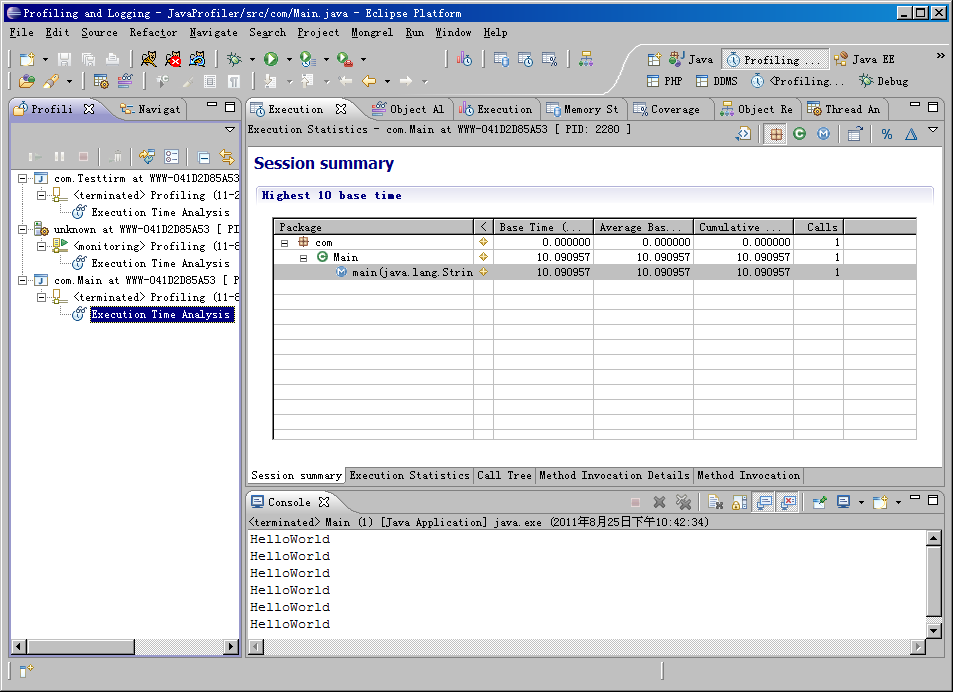Click the Debug bug icon in toolbar

(234, 59)
